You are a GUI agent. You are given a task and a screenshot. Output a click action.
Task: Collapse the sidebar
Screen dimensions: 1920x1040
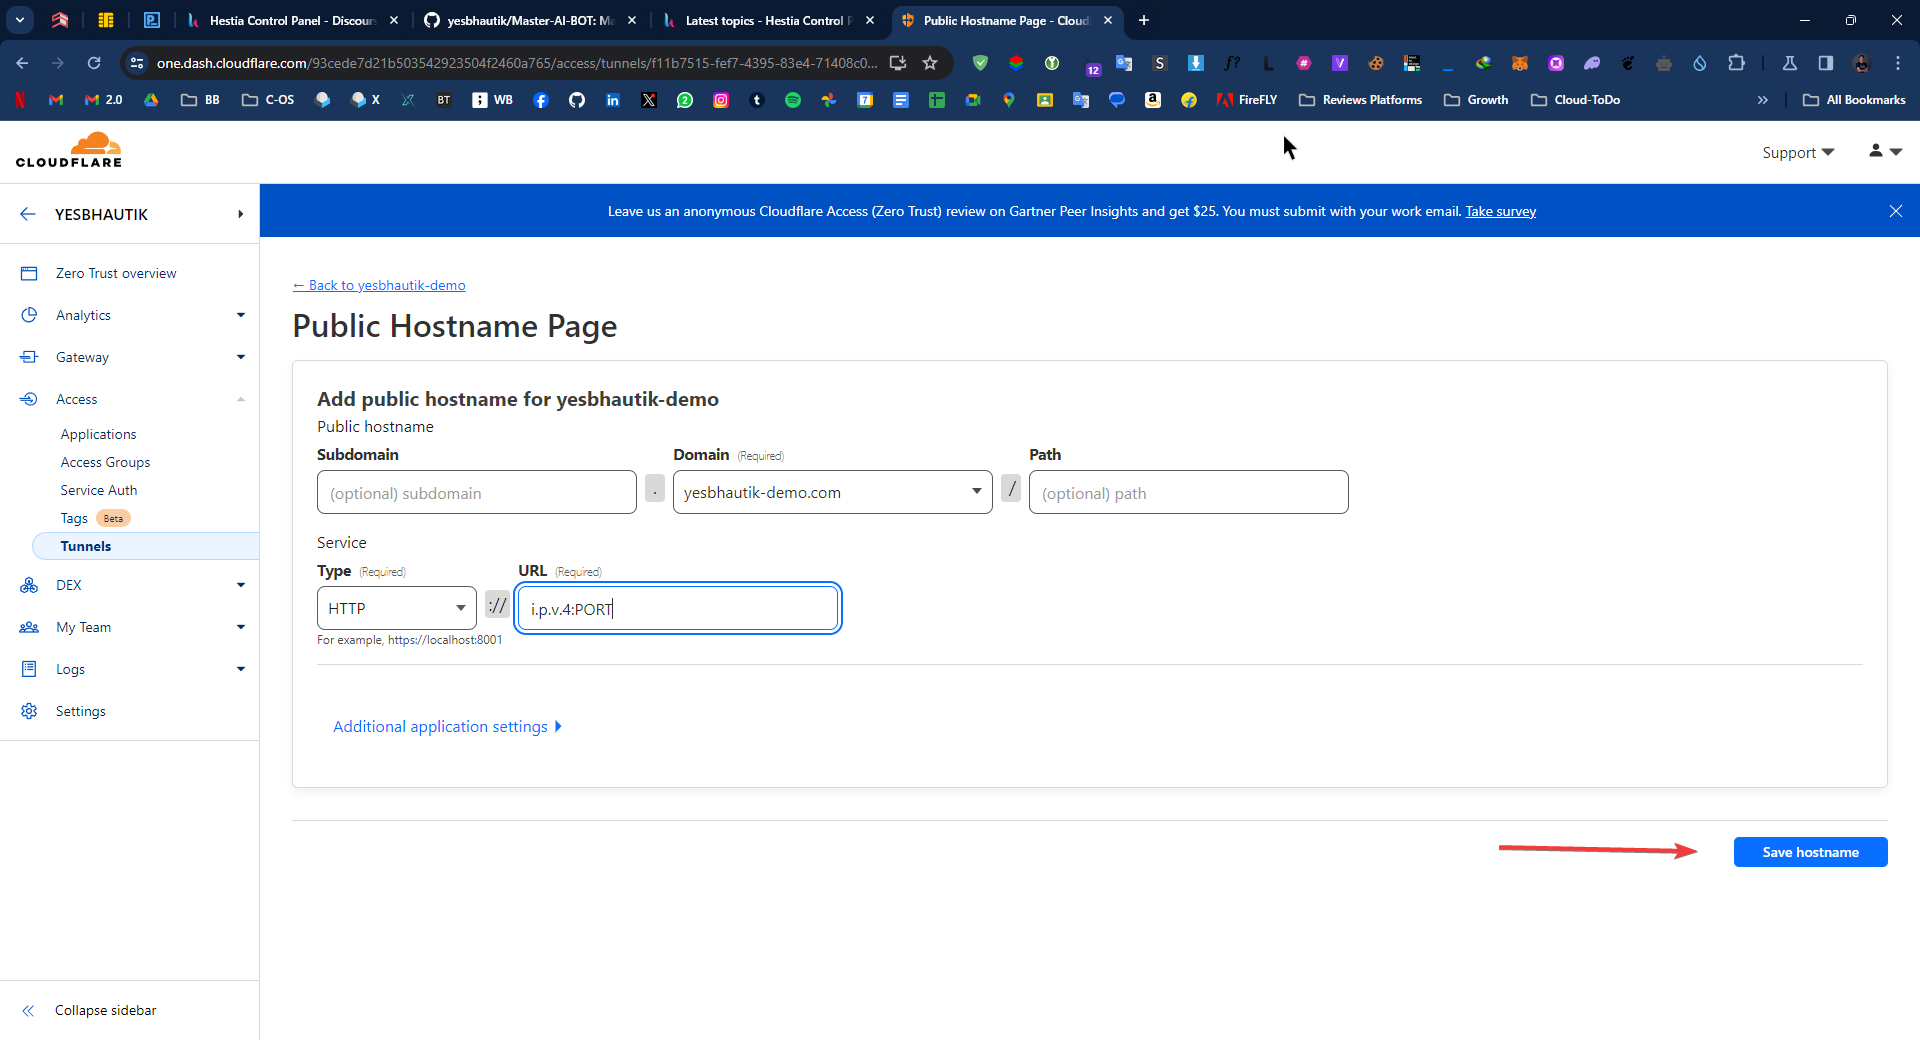pos(105,1010)
